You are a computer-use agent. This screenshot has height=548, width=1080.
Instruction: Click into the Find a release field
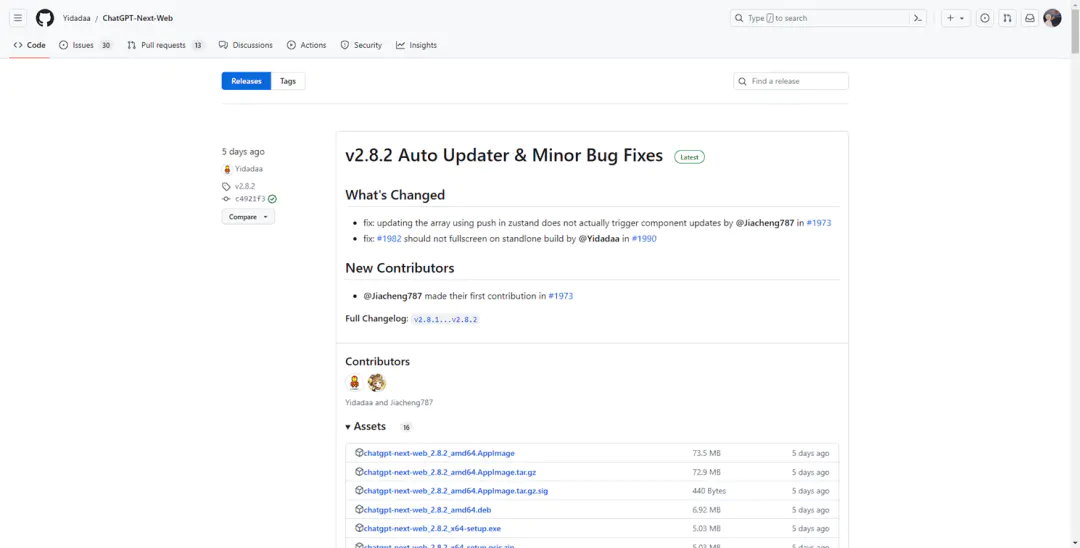click(x=796, y=81)
